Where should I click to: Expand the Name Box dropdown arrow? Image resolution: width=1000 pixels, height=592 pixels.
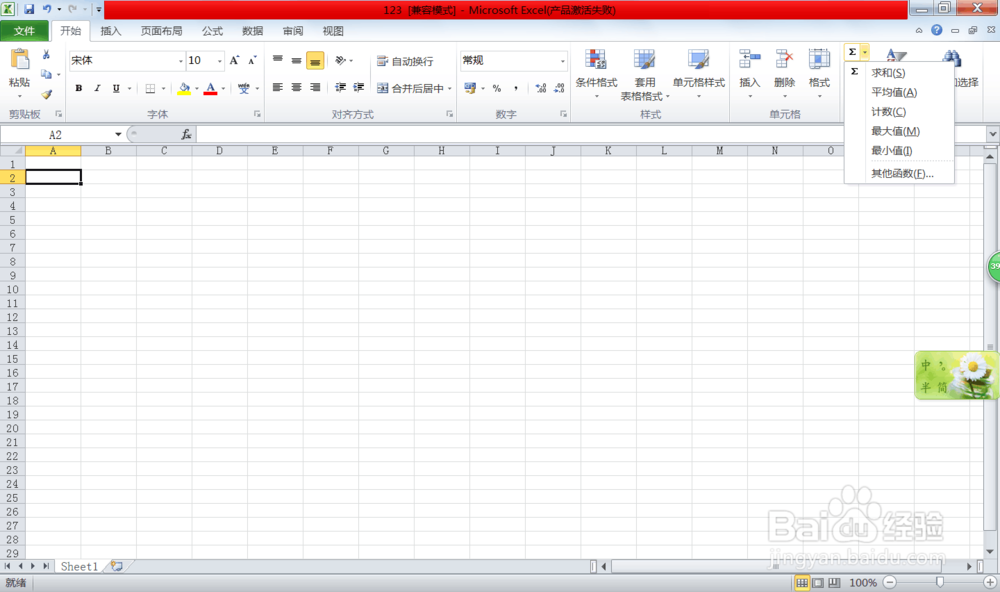[118, 135]
